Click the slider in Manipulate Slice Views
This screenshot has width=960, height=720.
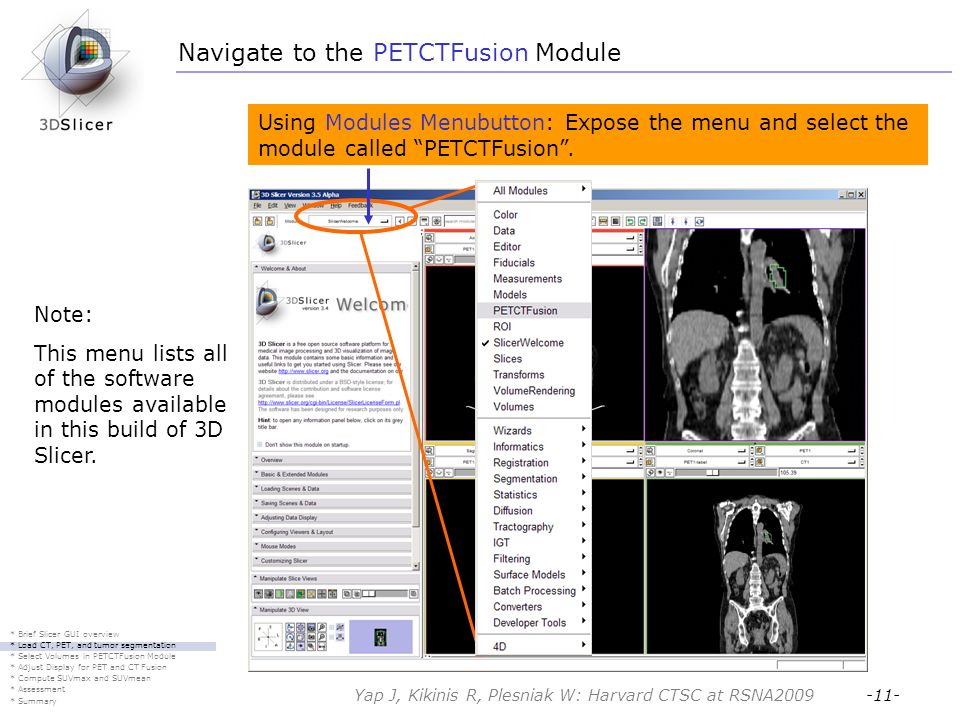pos(384,594)
